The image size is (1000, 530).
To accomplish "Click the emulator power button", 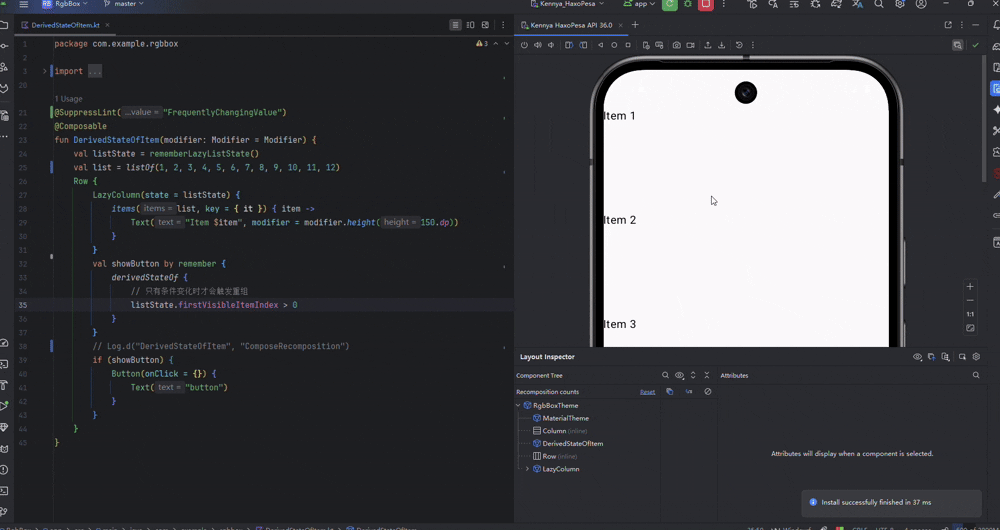I will [x=524, y=45].
